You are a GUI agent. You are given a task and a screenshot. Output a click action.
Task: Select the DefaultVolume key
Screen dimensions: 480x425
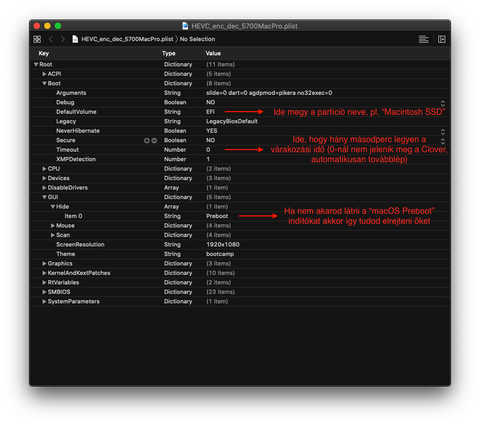tap(76, 112)
